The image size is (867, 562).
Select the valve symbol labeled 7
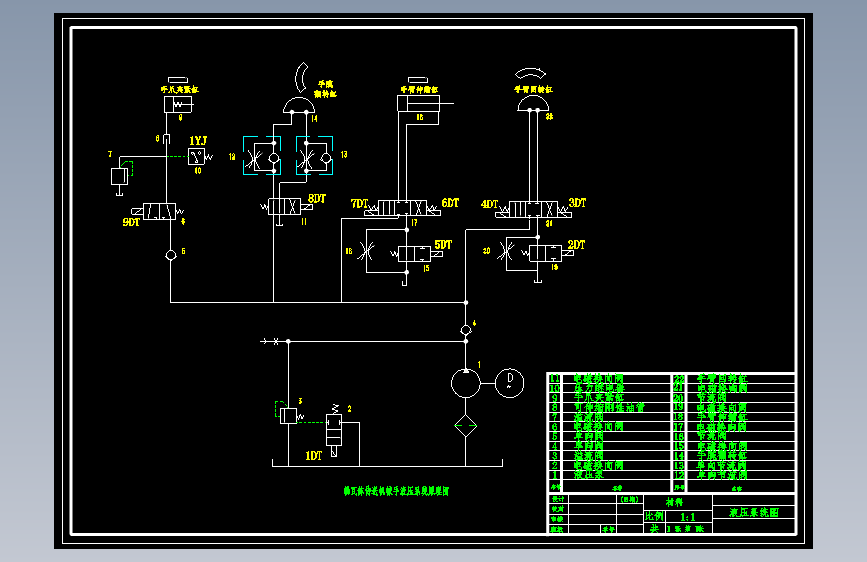(119, 176)
